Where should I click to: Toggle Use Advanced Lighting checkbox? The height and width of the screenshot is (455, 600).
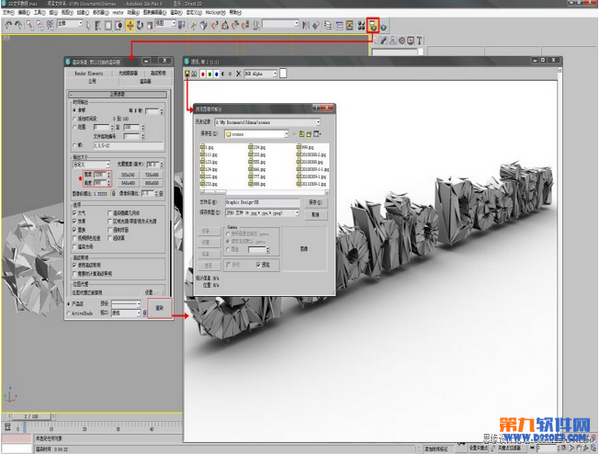tap(75, 265)
